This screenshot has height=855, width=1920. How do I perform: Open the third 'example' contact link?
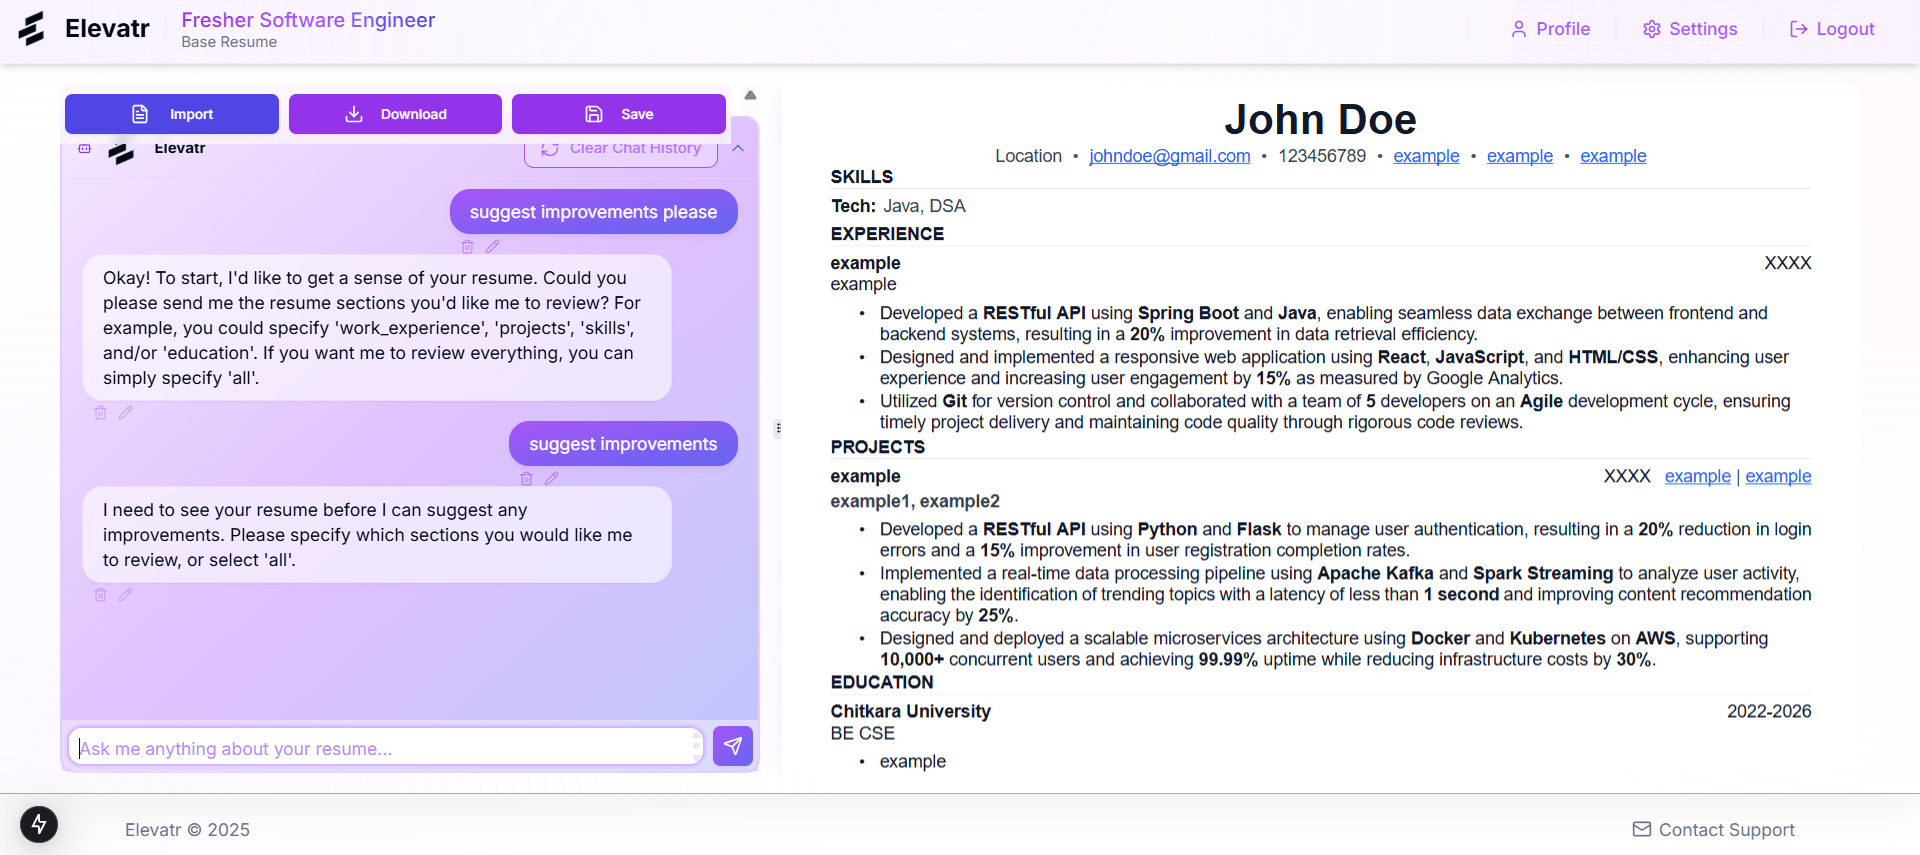1613,156
